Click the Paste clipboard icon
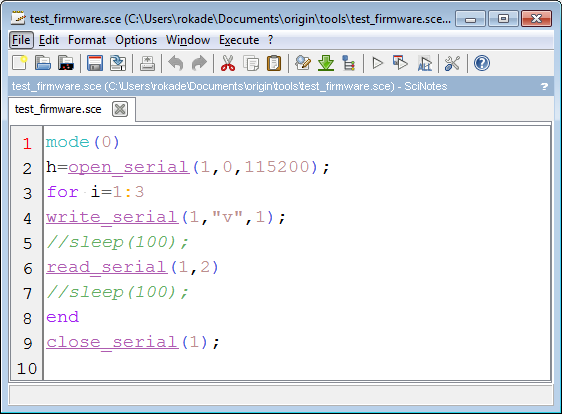562x414 pixels. [x=274, y=63]
